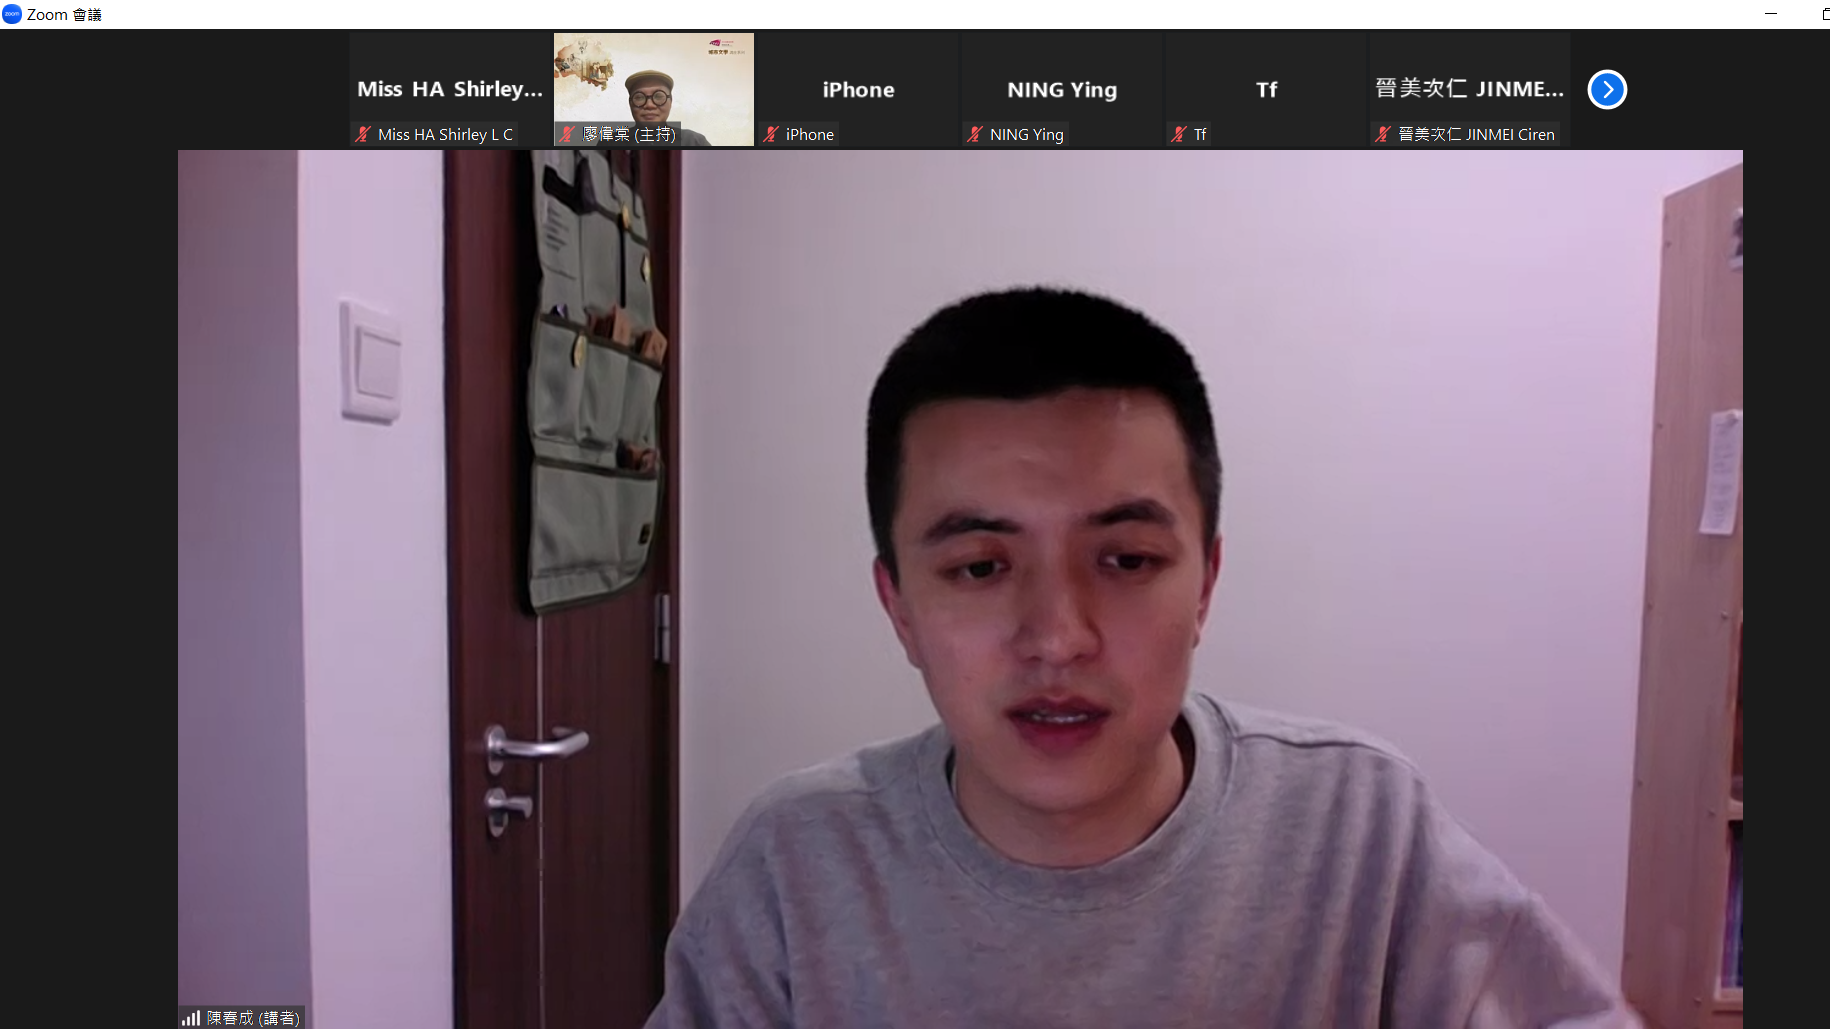Click the 陳春成 (講者) name label
This screenshot has height=1029, width=1830.
click(x=253, y=1018)
